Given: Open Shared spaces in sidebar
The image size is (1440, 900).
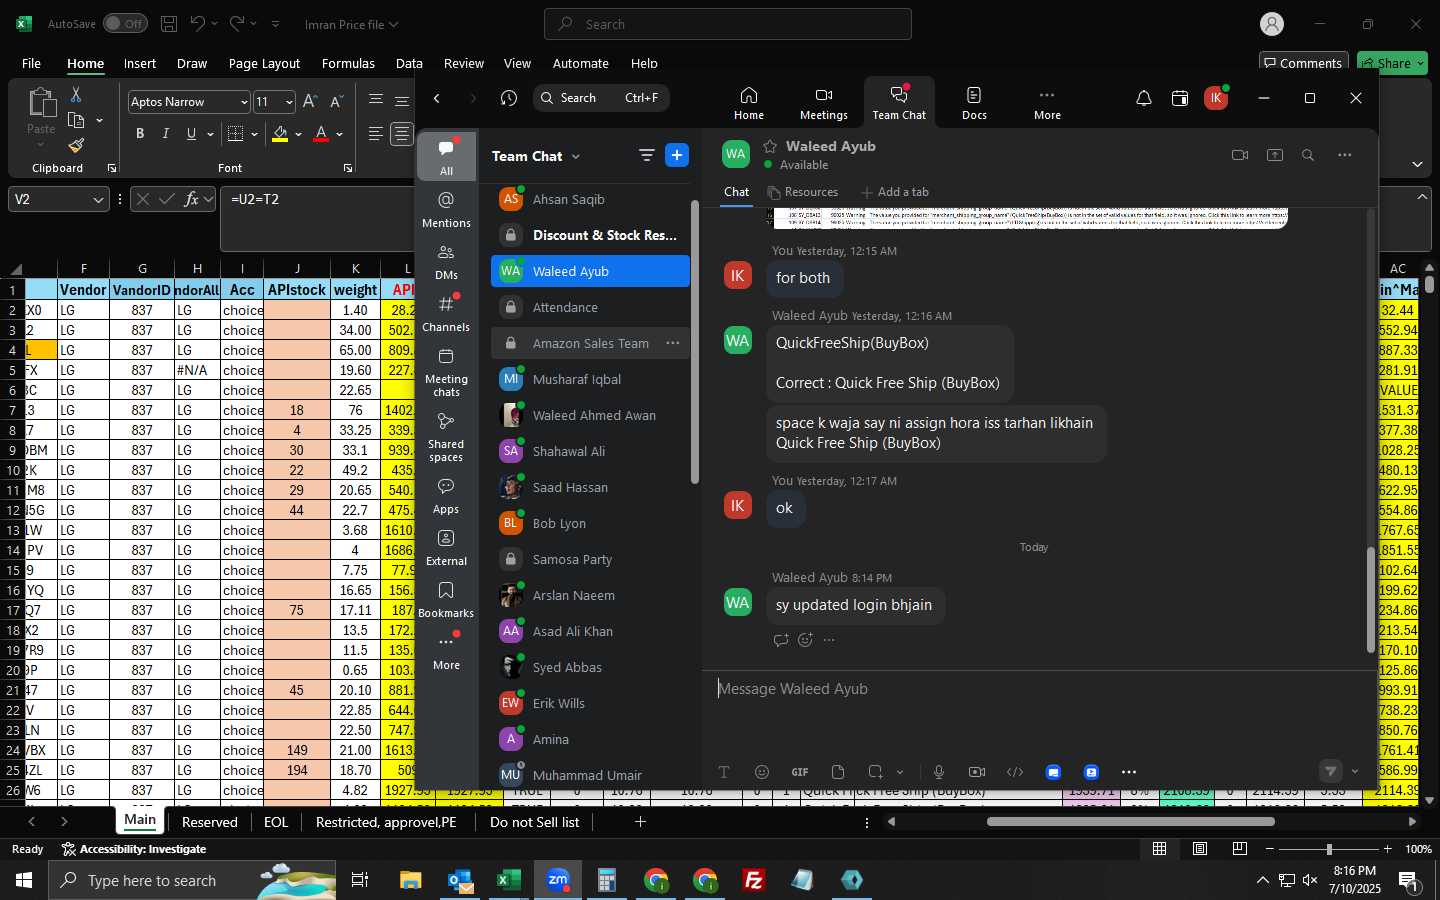Looking at the screenshot, I should pyautogui.click(x=446, y=437).
